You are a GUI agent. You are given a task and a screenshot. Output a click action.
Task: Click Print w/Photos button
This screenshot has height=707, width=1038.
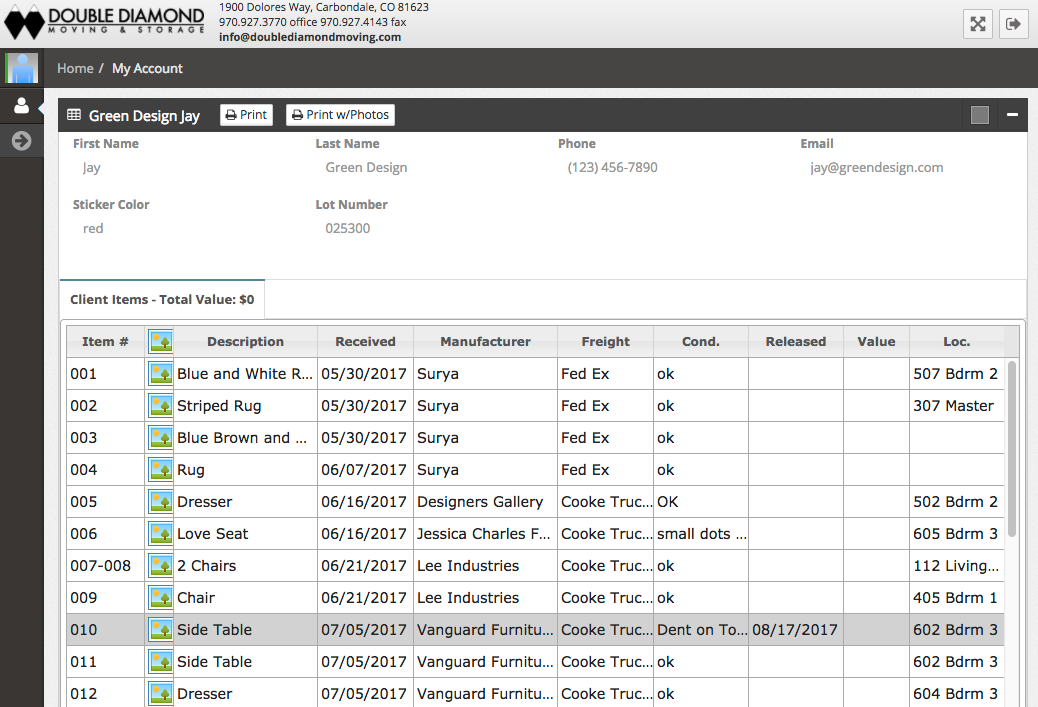340,115
